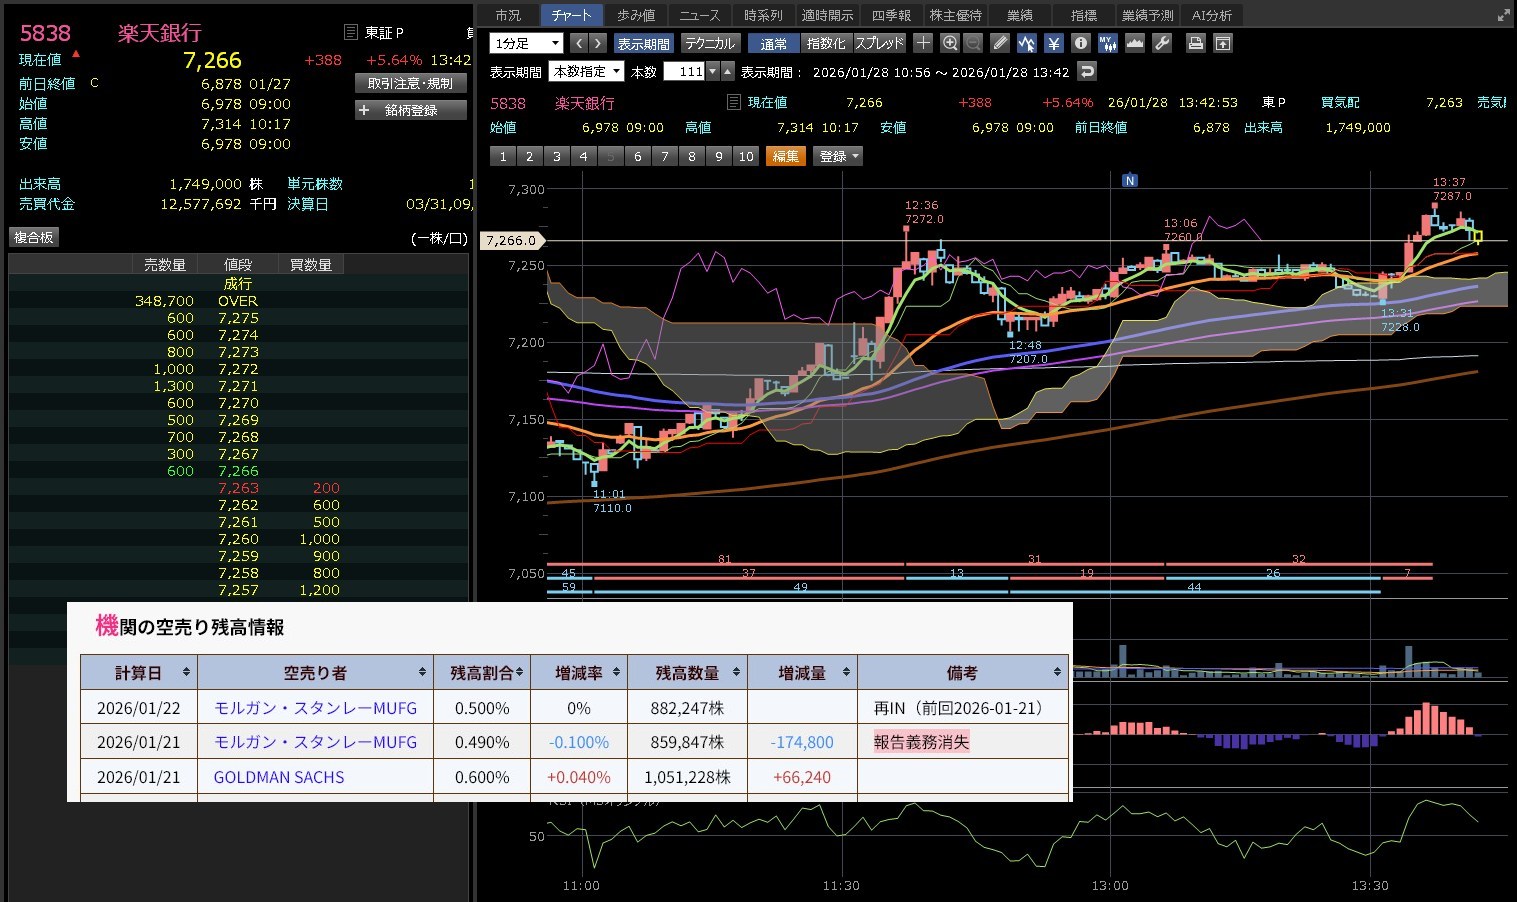Click the orange 編集 preset button
1517x902 pixels.
pos(785,156)
